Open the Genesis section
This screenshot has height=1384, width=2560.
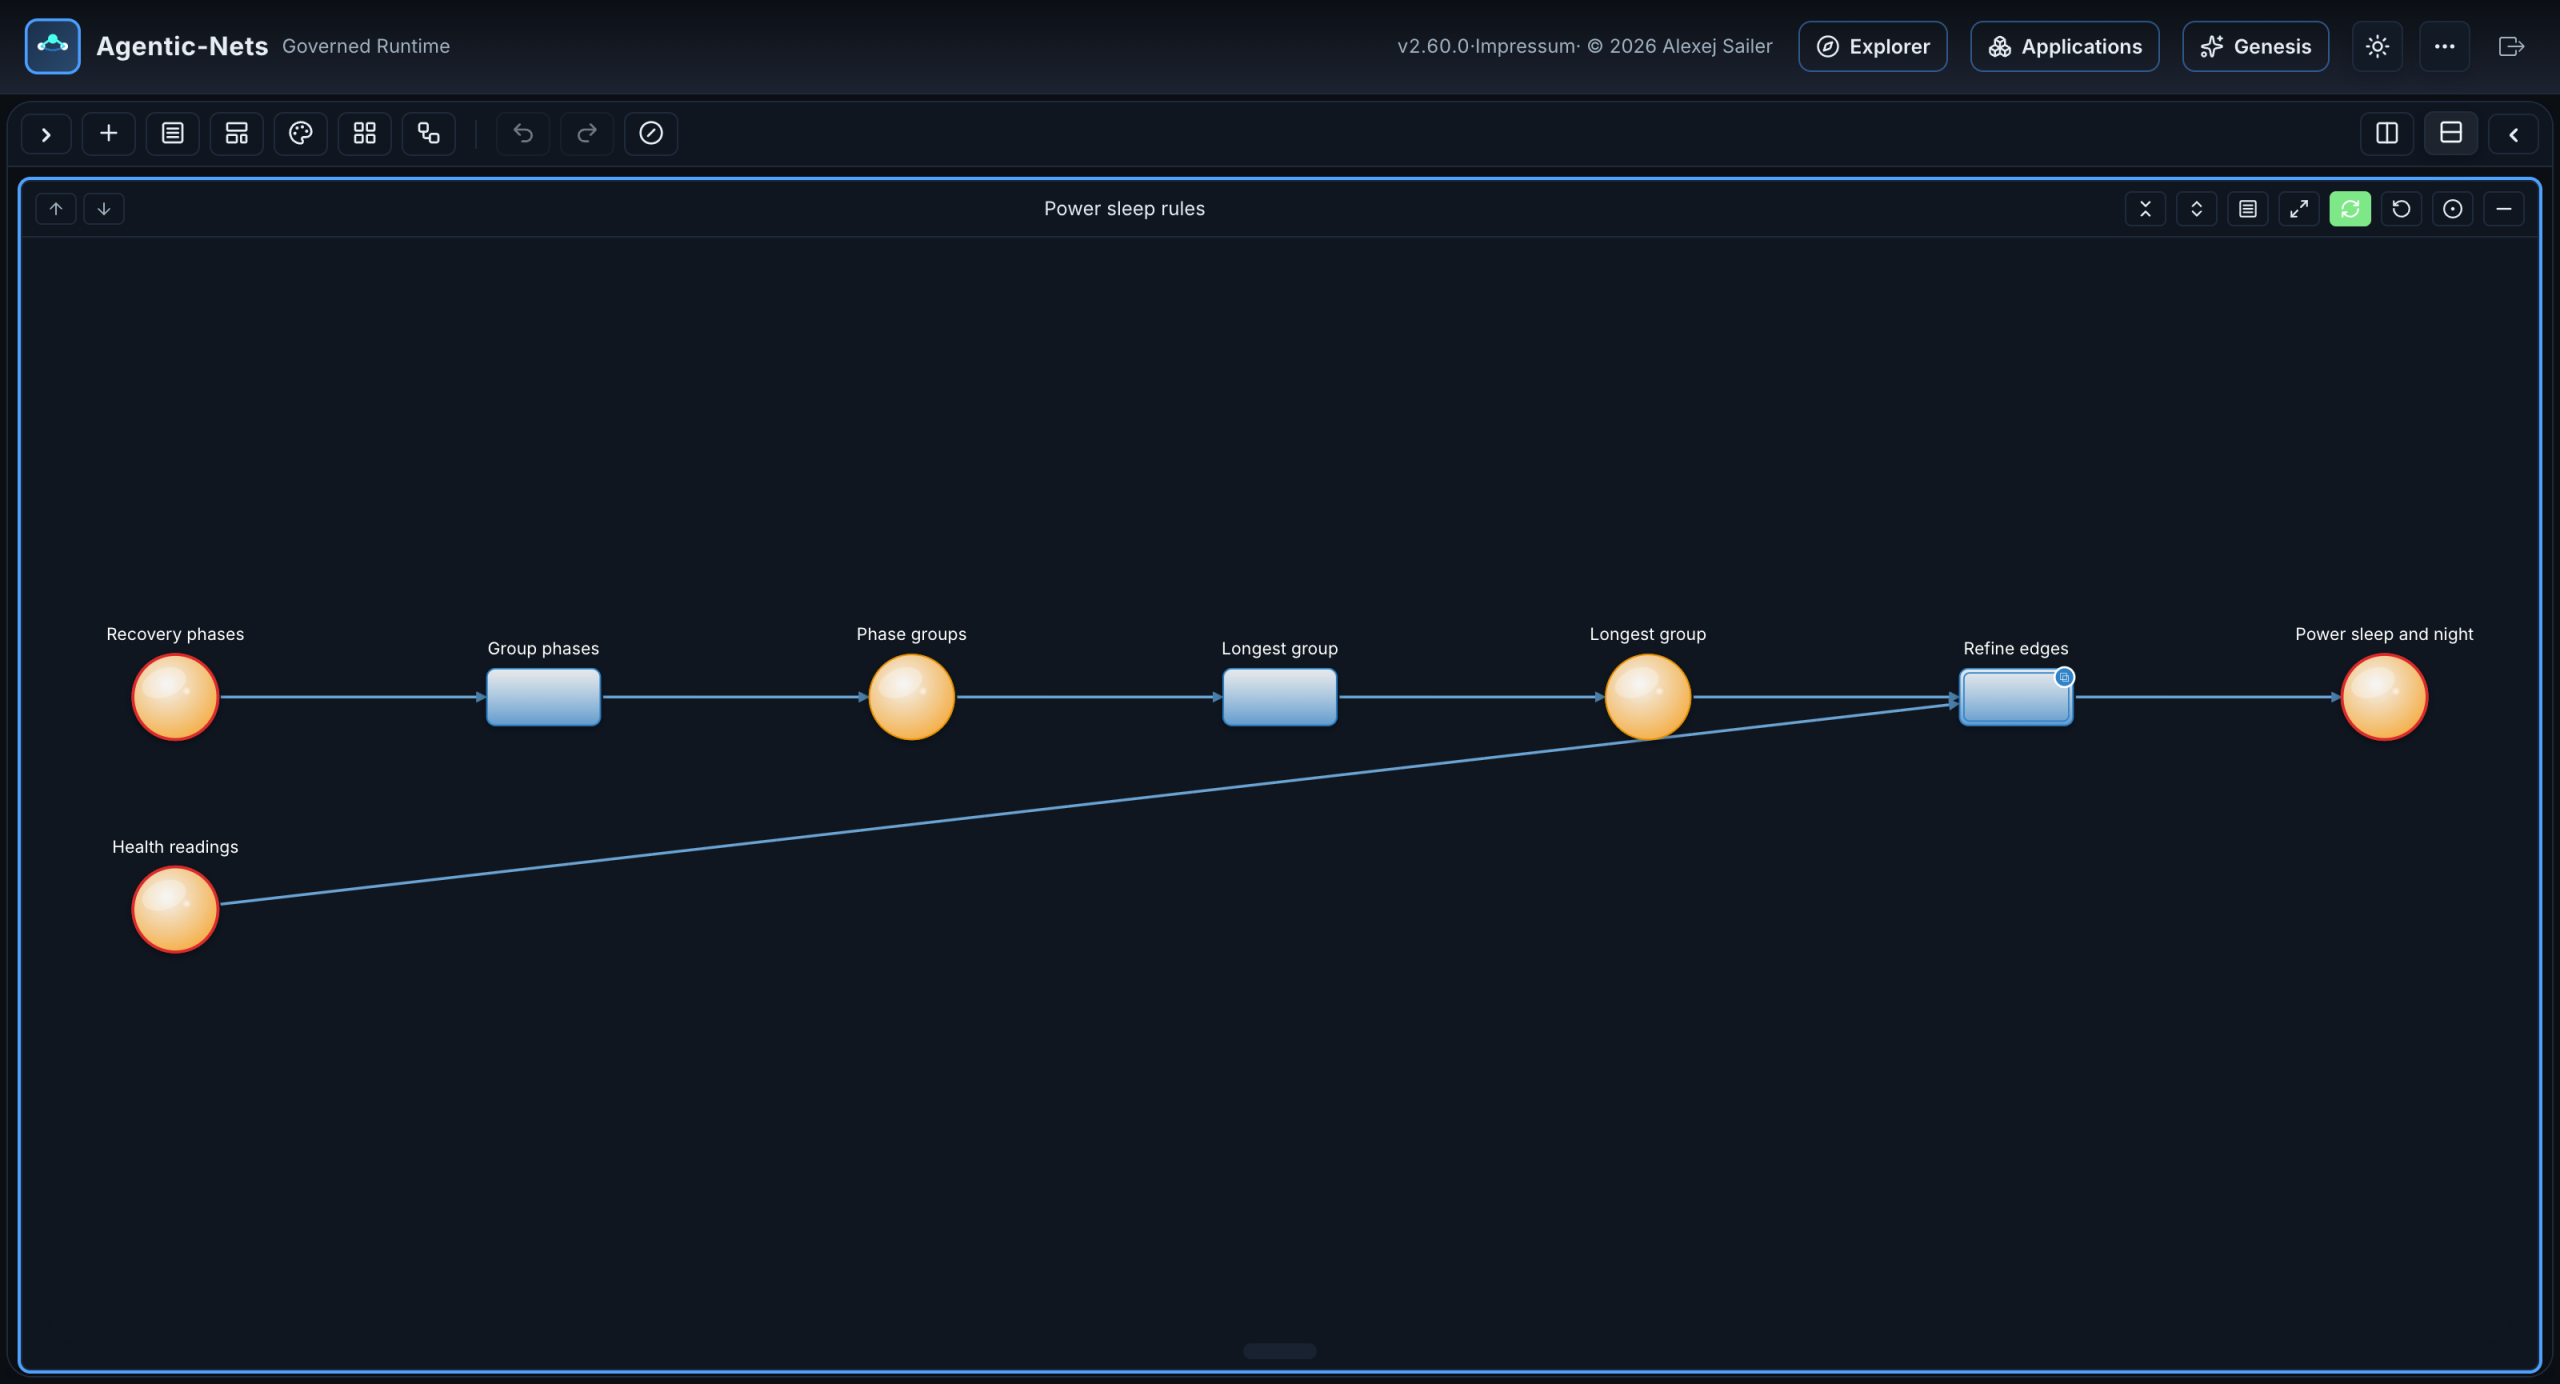coord(2255,46)
